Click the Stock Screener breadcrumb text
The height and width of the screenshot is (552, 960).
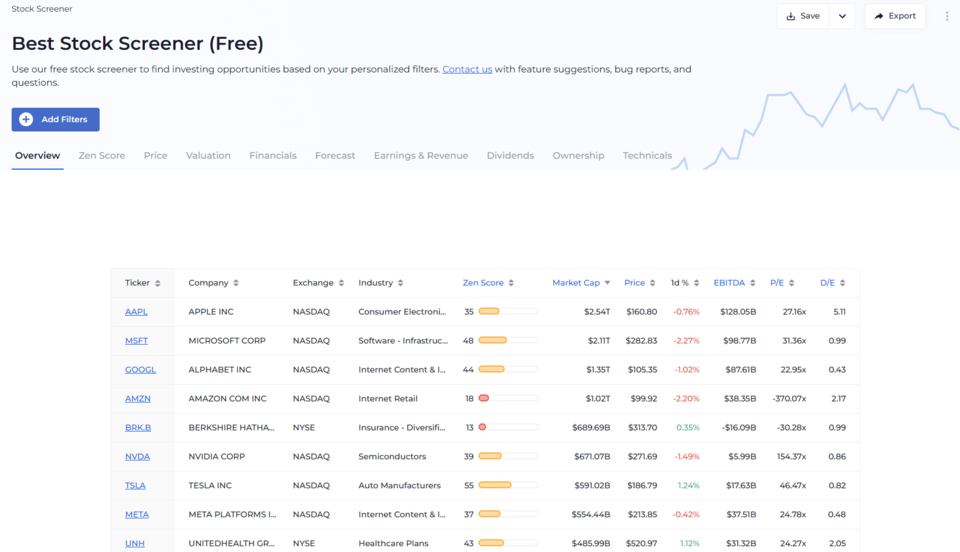tap(42, 9)
